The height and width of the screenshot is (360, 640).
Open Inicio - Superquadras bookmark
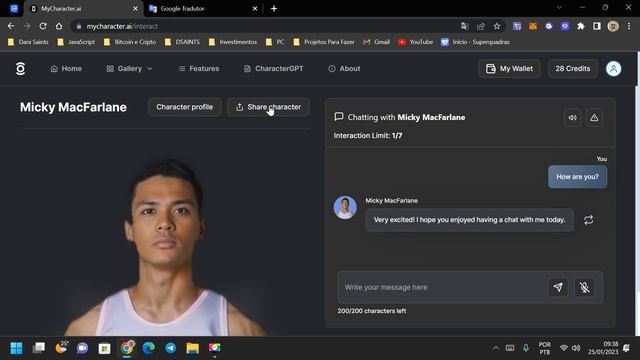click(x=475, y=42)
